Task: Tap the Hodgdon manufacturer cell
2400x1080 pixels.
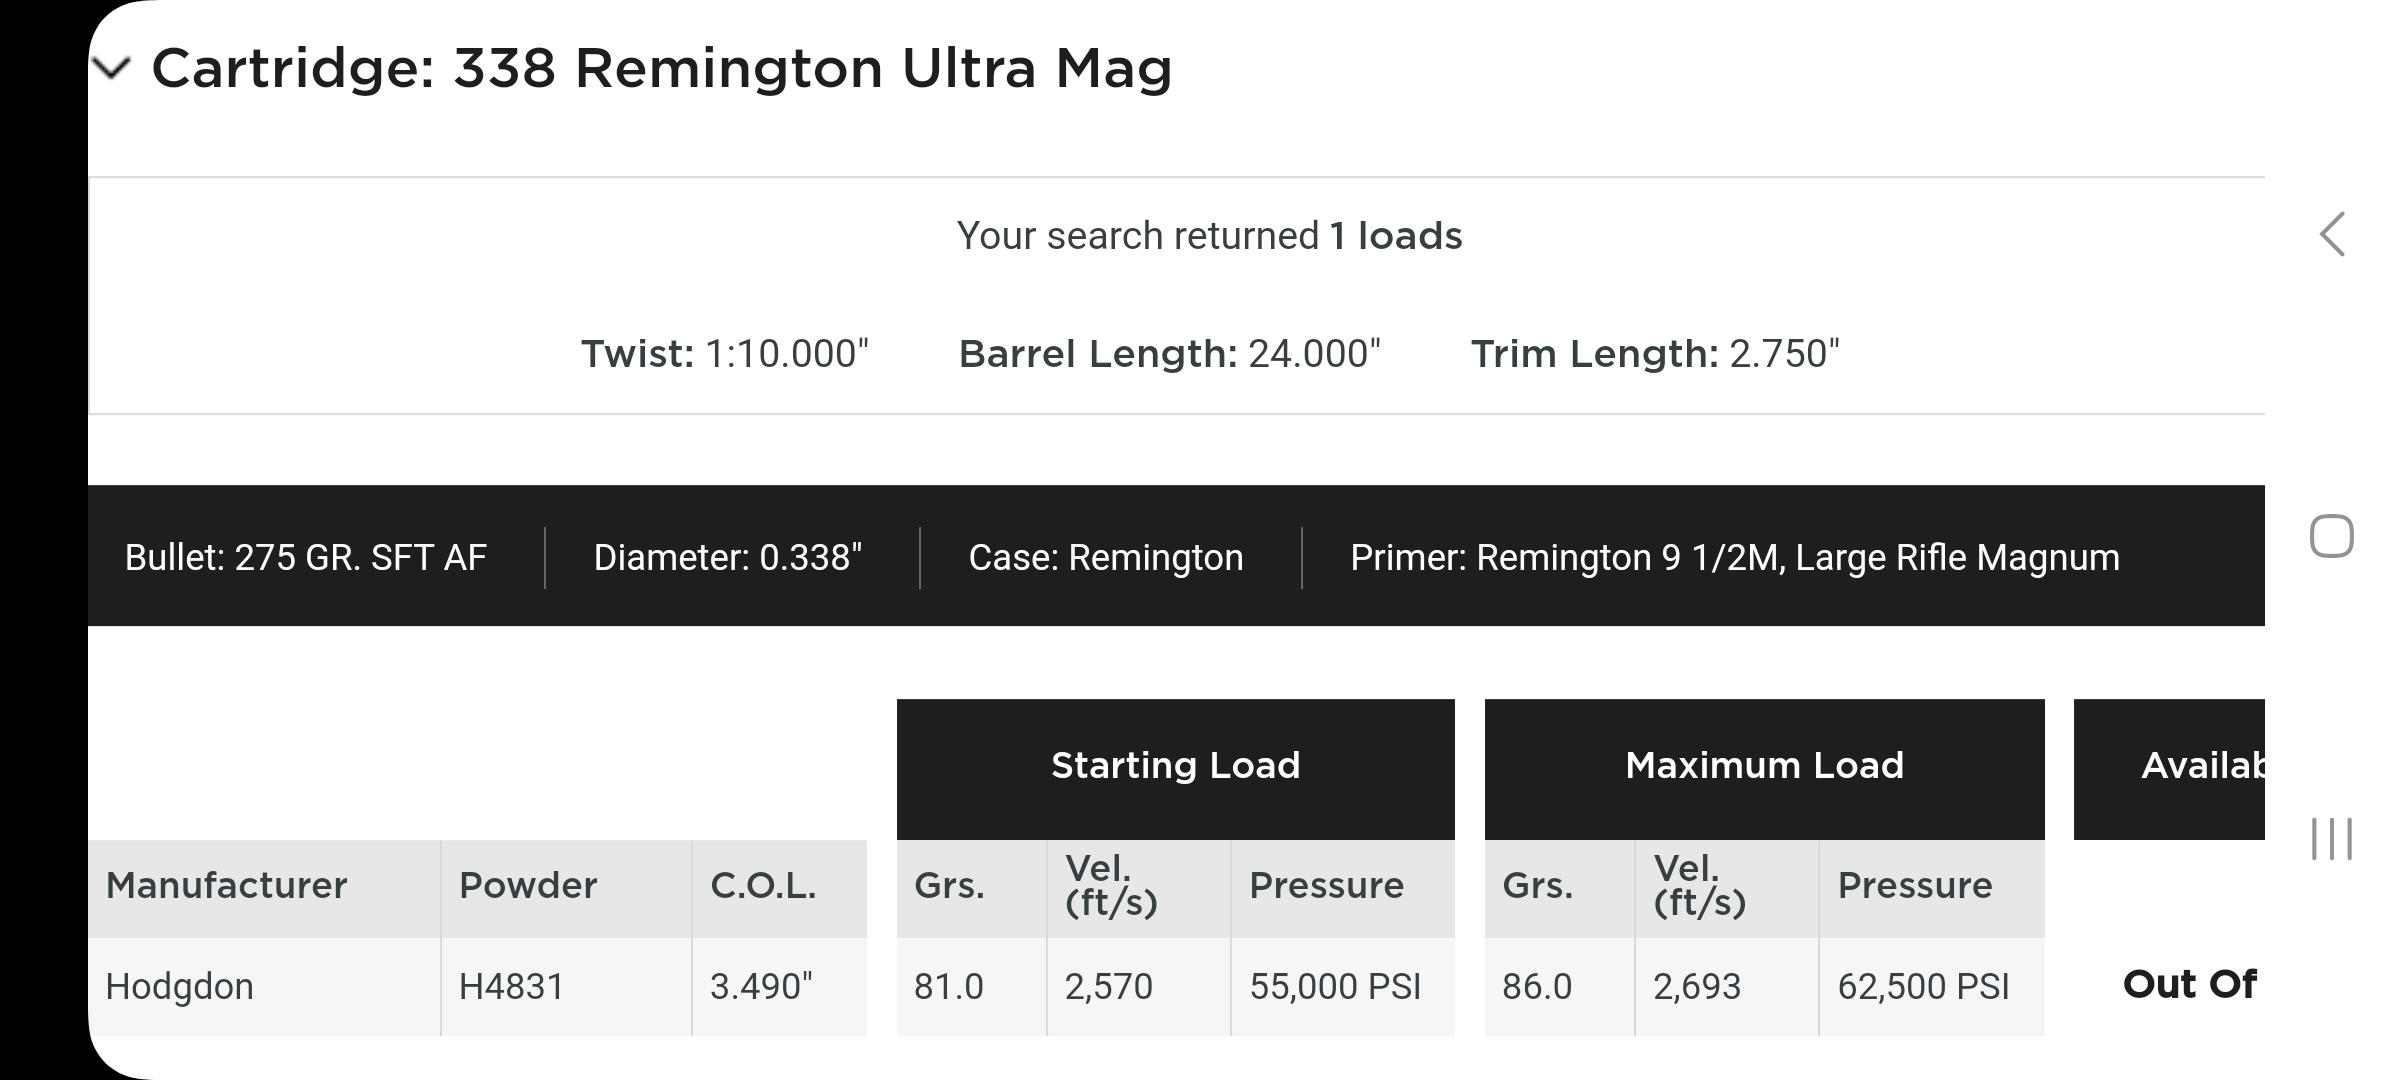Action: click(x=180, y=987)
